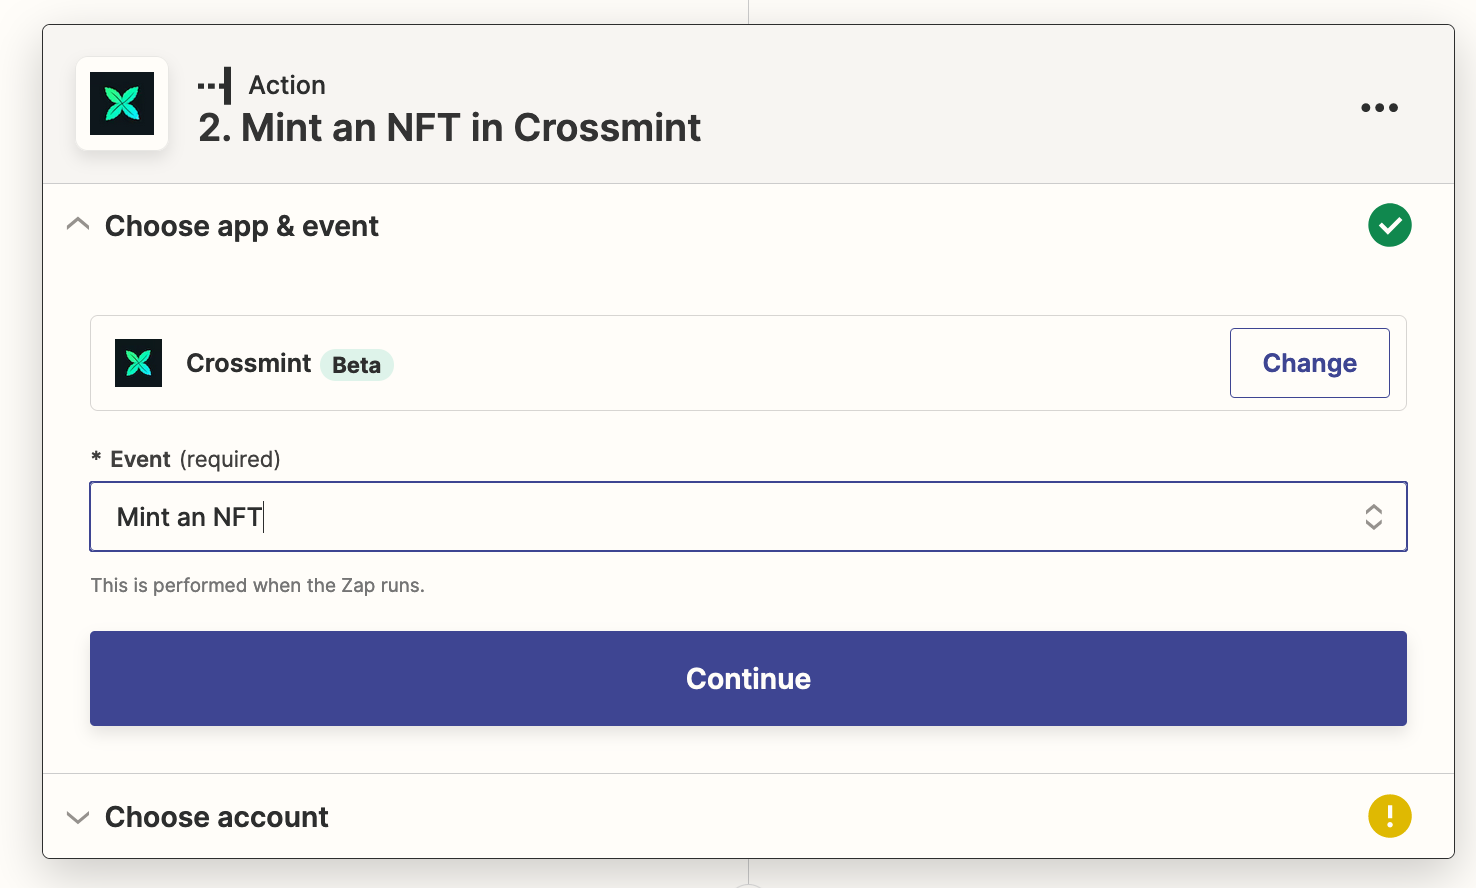
Task: Click the Action step type icon
Action: 215,86
